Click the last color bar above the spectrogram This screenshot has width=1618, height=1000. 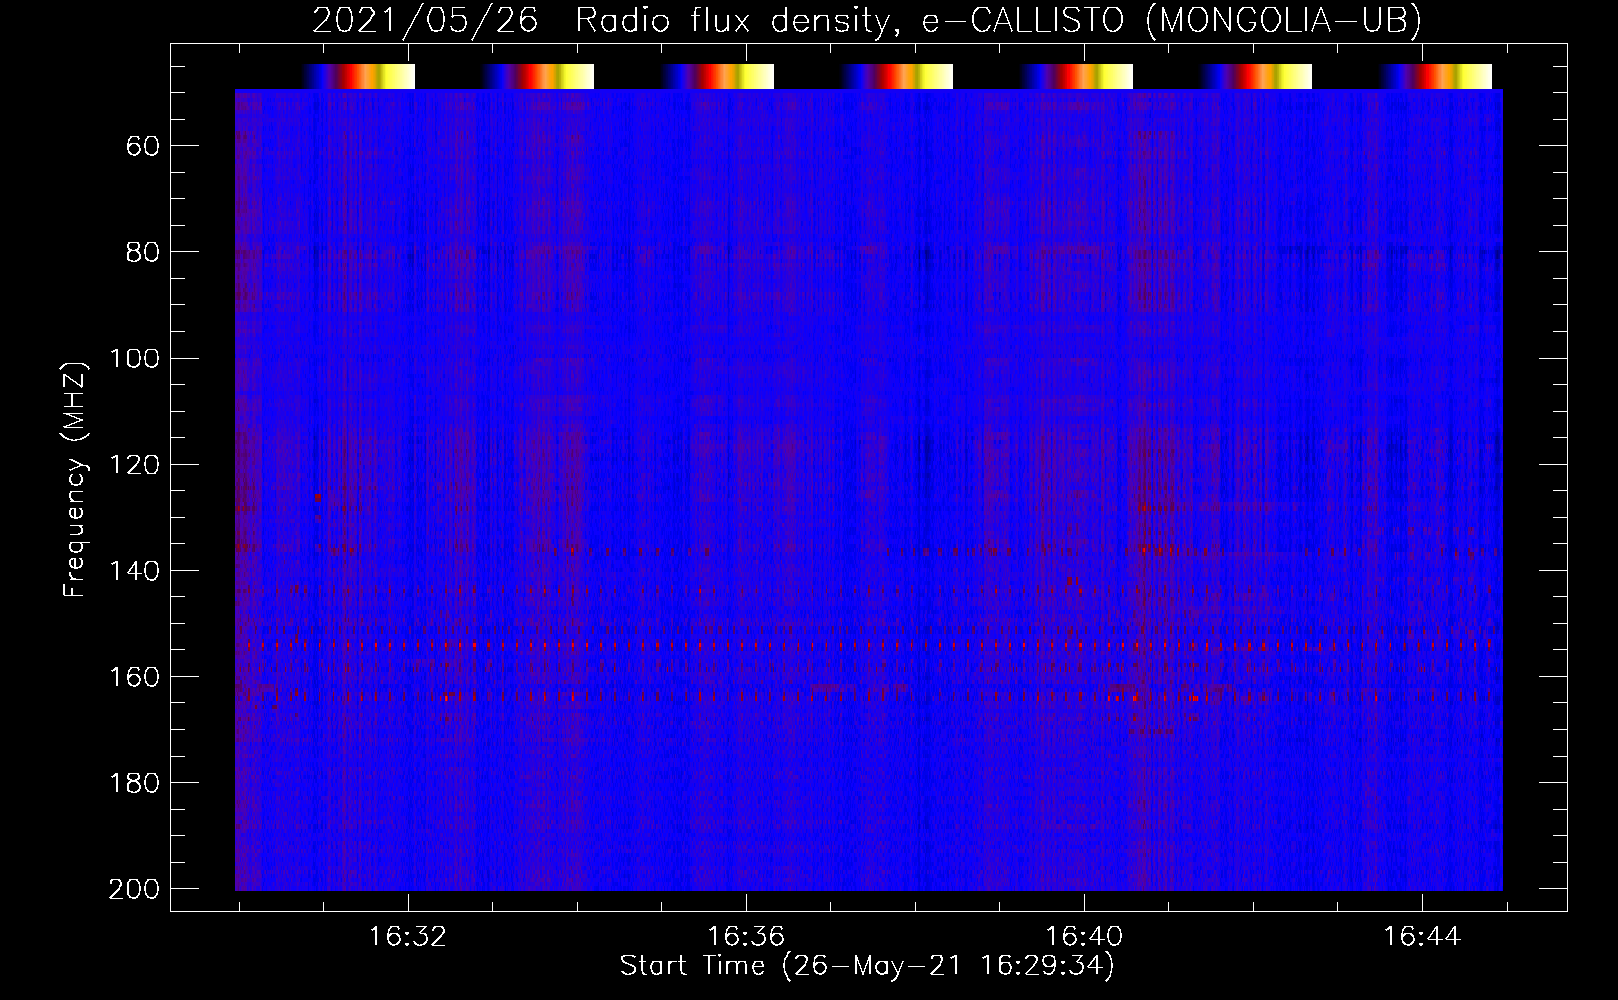point(1436,76)
